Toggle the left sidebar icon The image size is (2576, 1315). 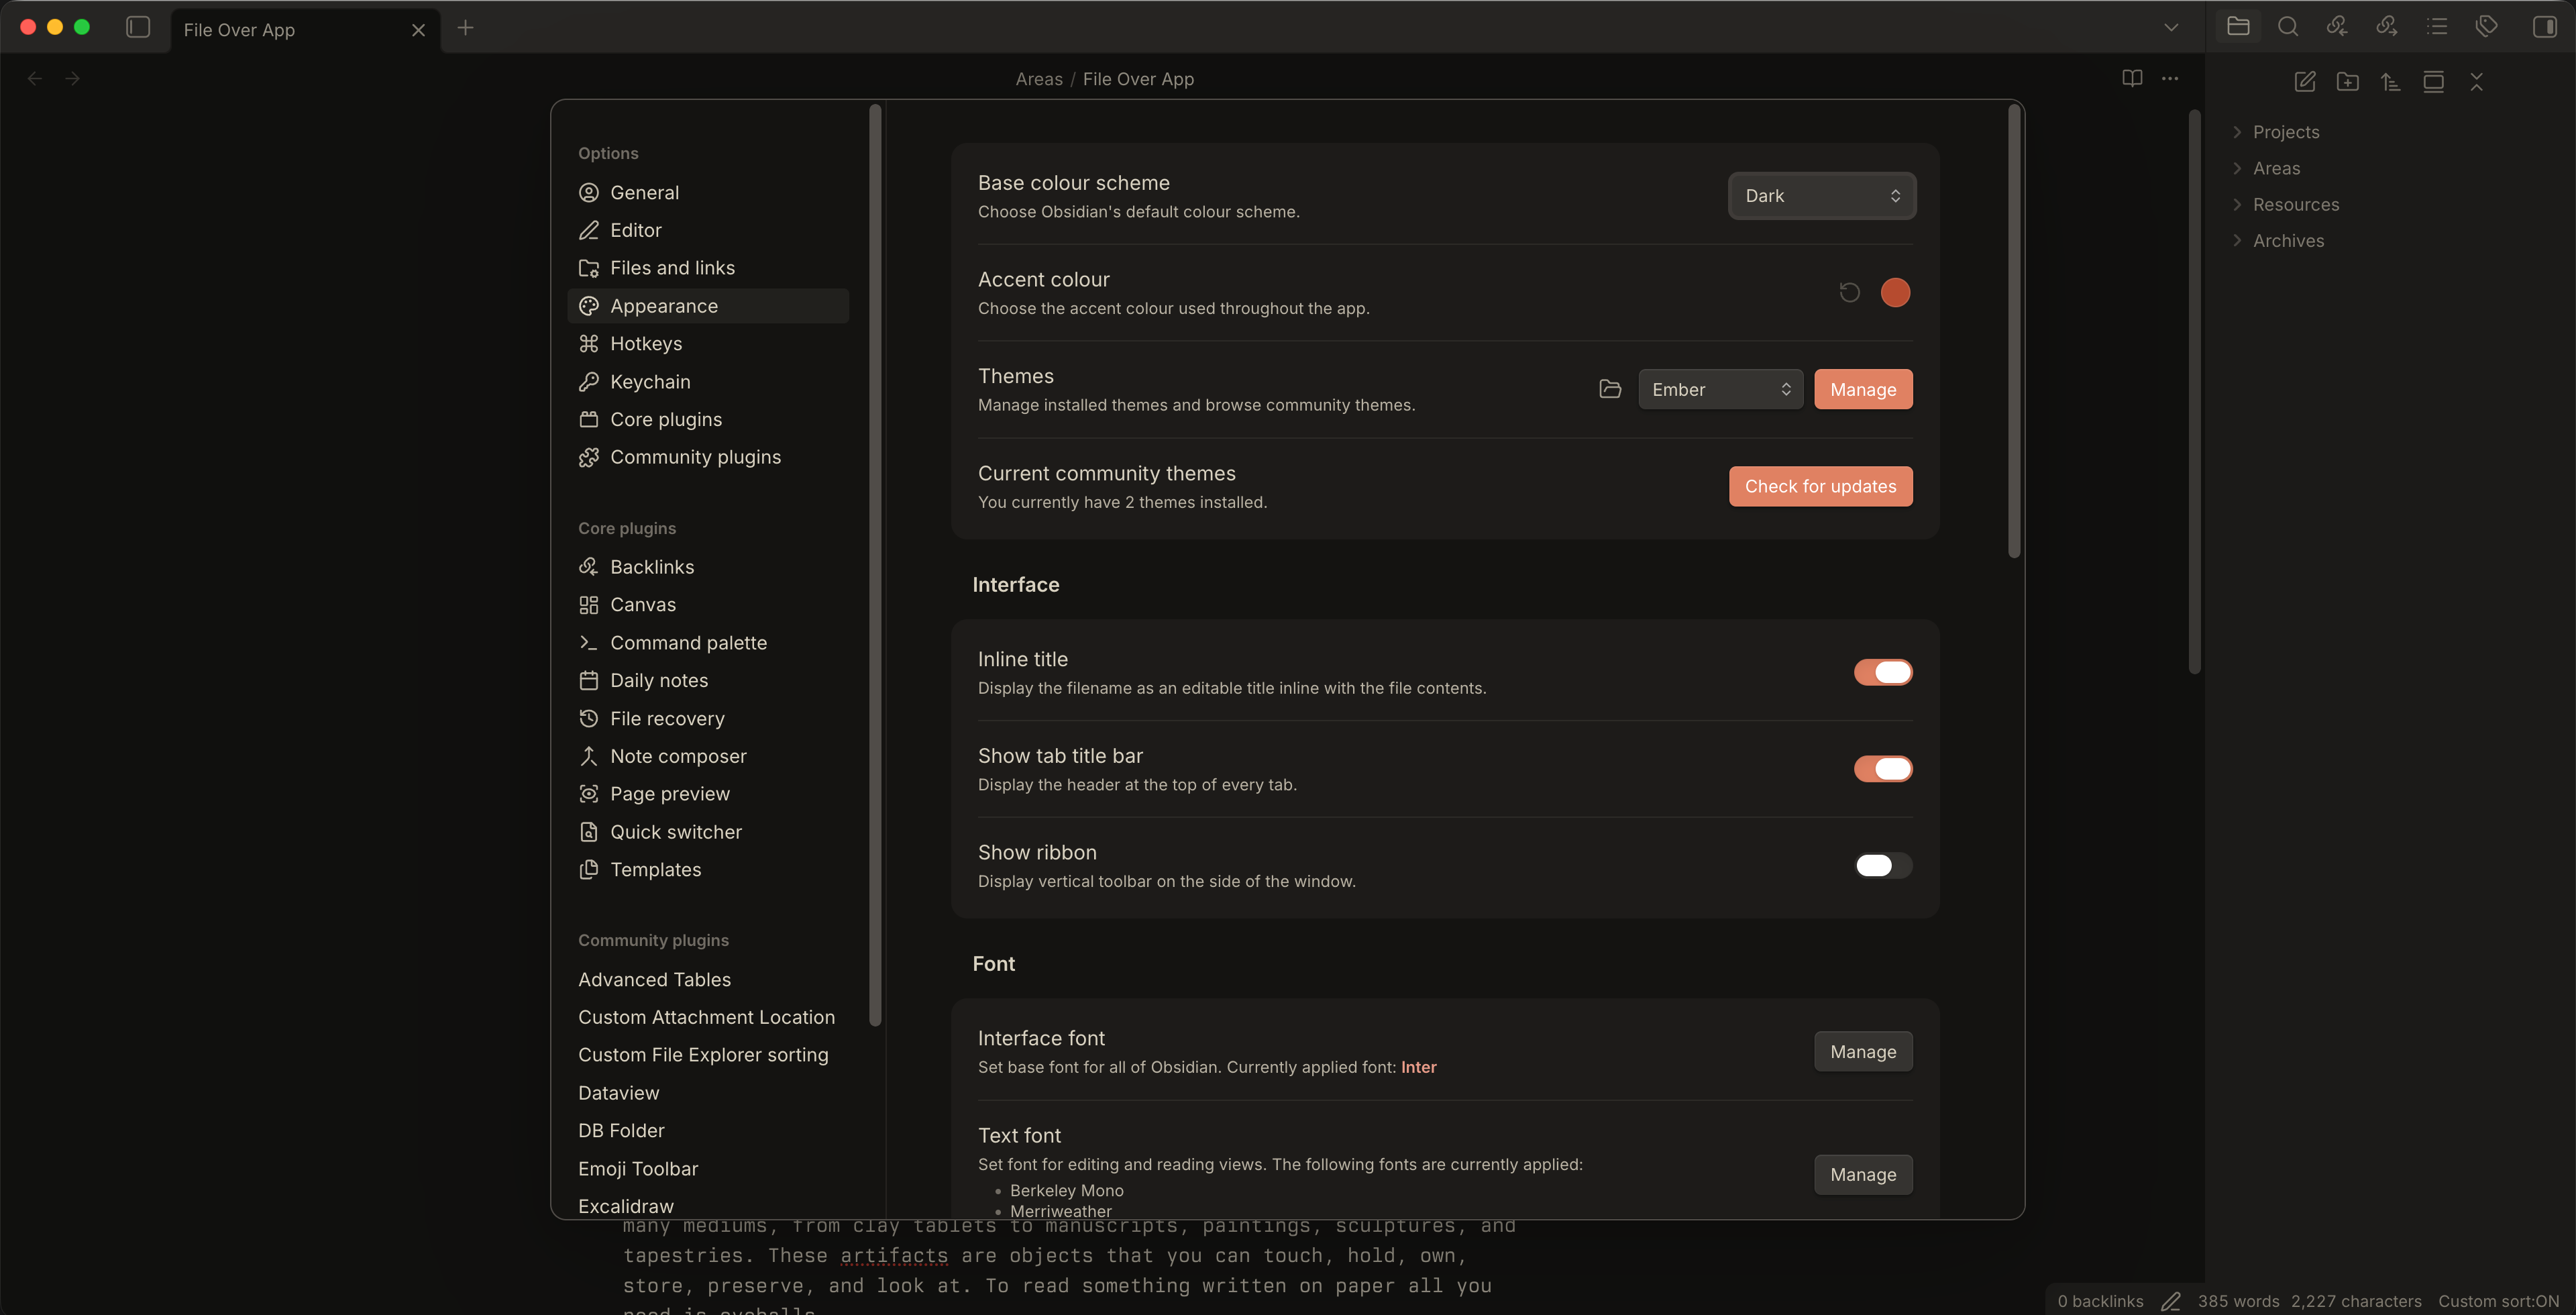(x=138, y=28)
